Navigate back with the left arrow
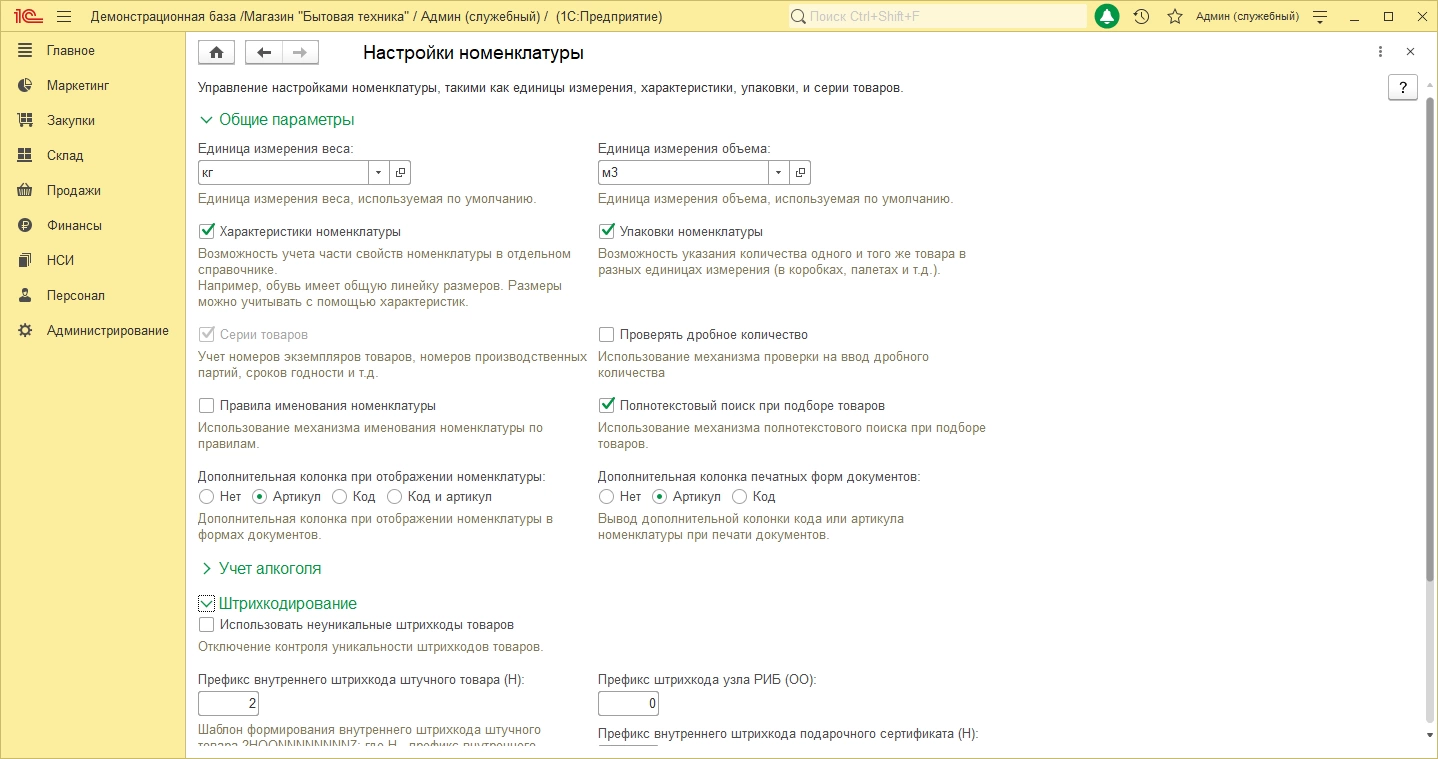1438x759 pixels. click(x=264, y=53)
